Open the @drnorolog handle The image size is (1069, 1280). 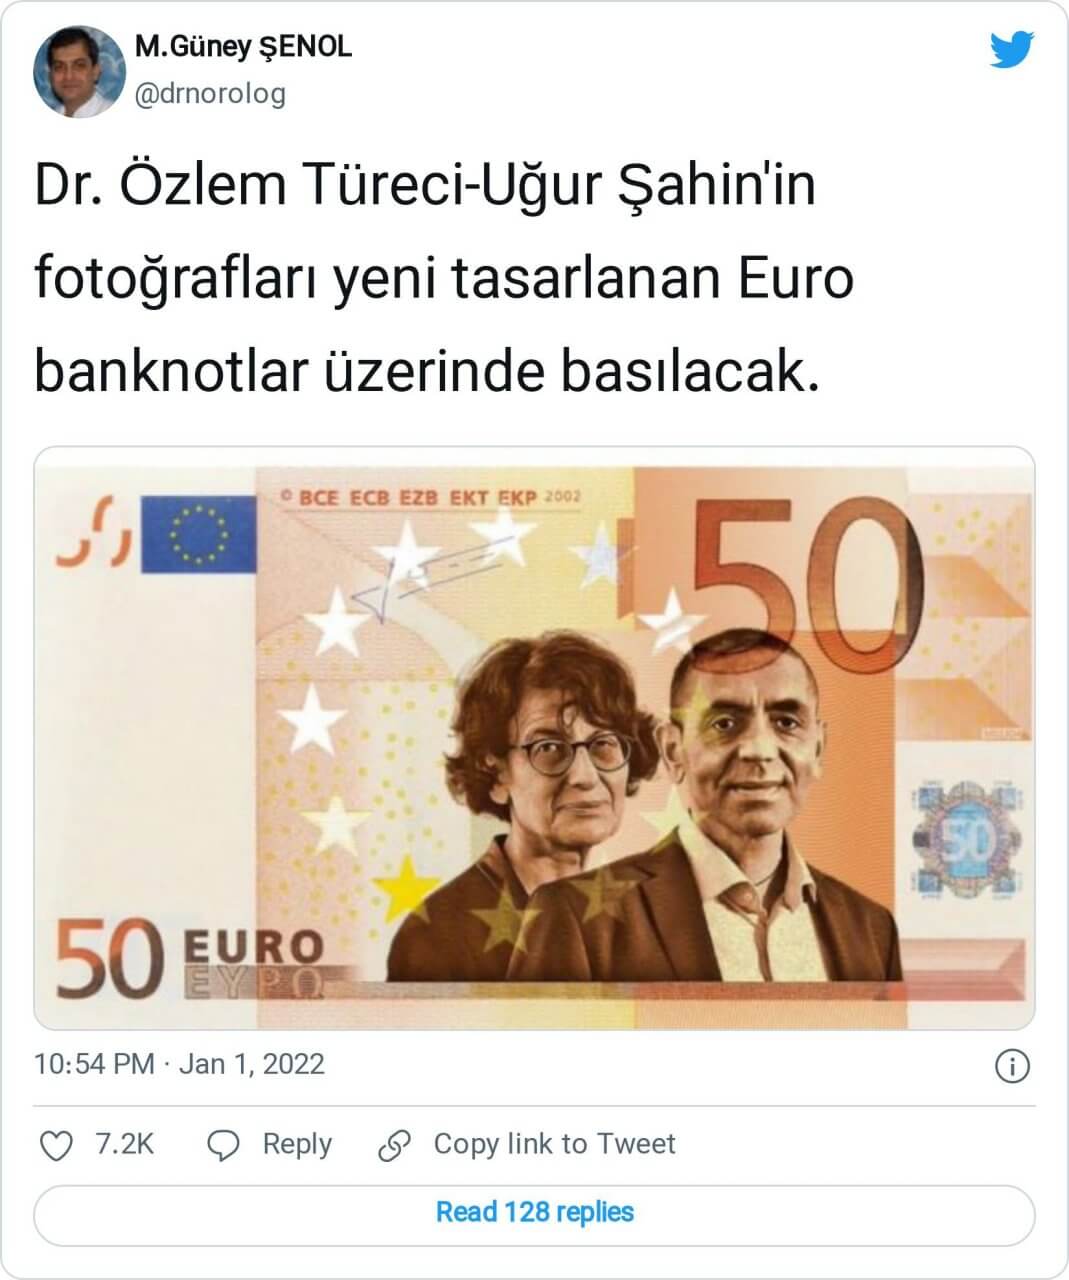click(x=210, y=94)
